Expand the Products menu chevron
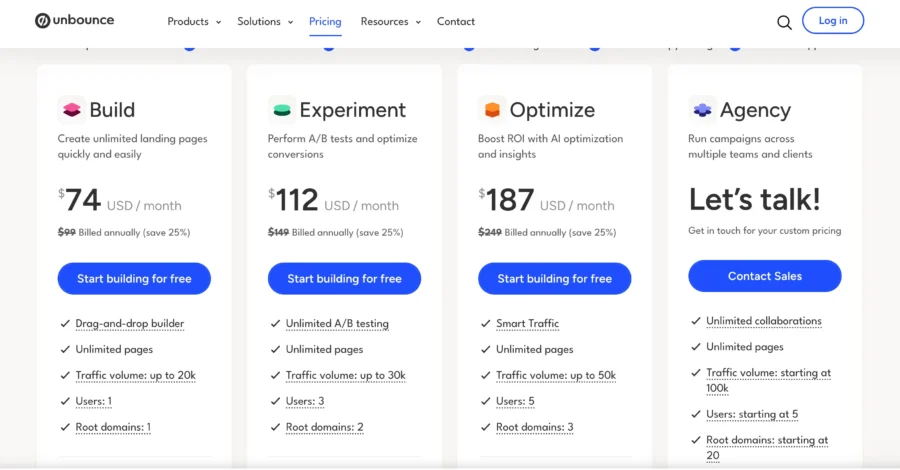 coord(218,22)
